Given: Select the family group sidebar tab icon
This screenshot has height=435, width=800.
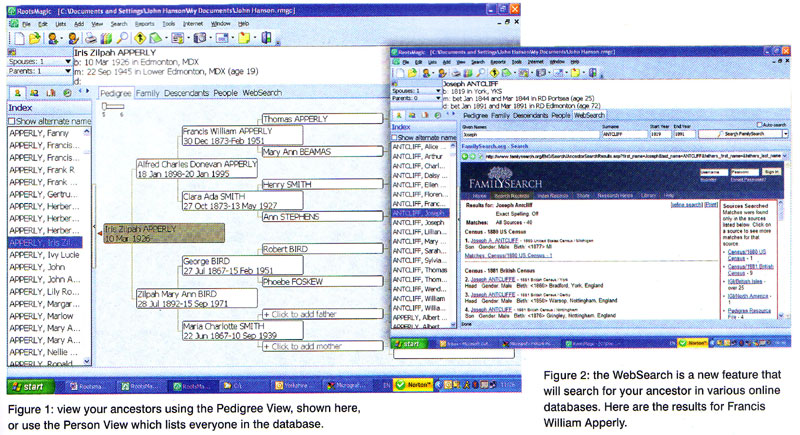Looking at the screenshot, I should click(x=34, y=93).
